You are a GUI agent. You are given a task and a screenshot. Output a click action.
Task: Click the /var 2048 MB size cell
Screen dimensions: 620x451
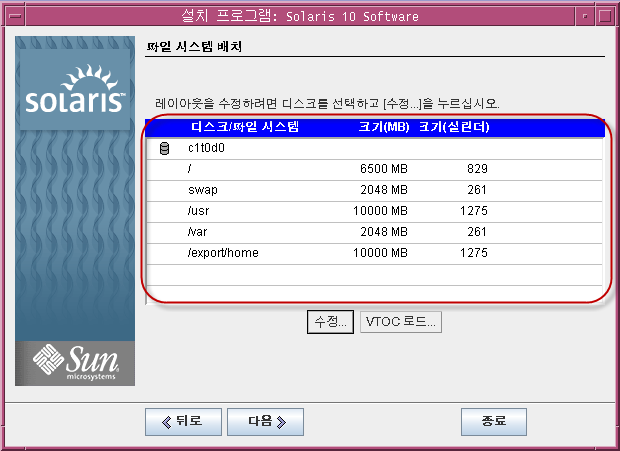[384, 232]
